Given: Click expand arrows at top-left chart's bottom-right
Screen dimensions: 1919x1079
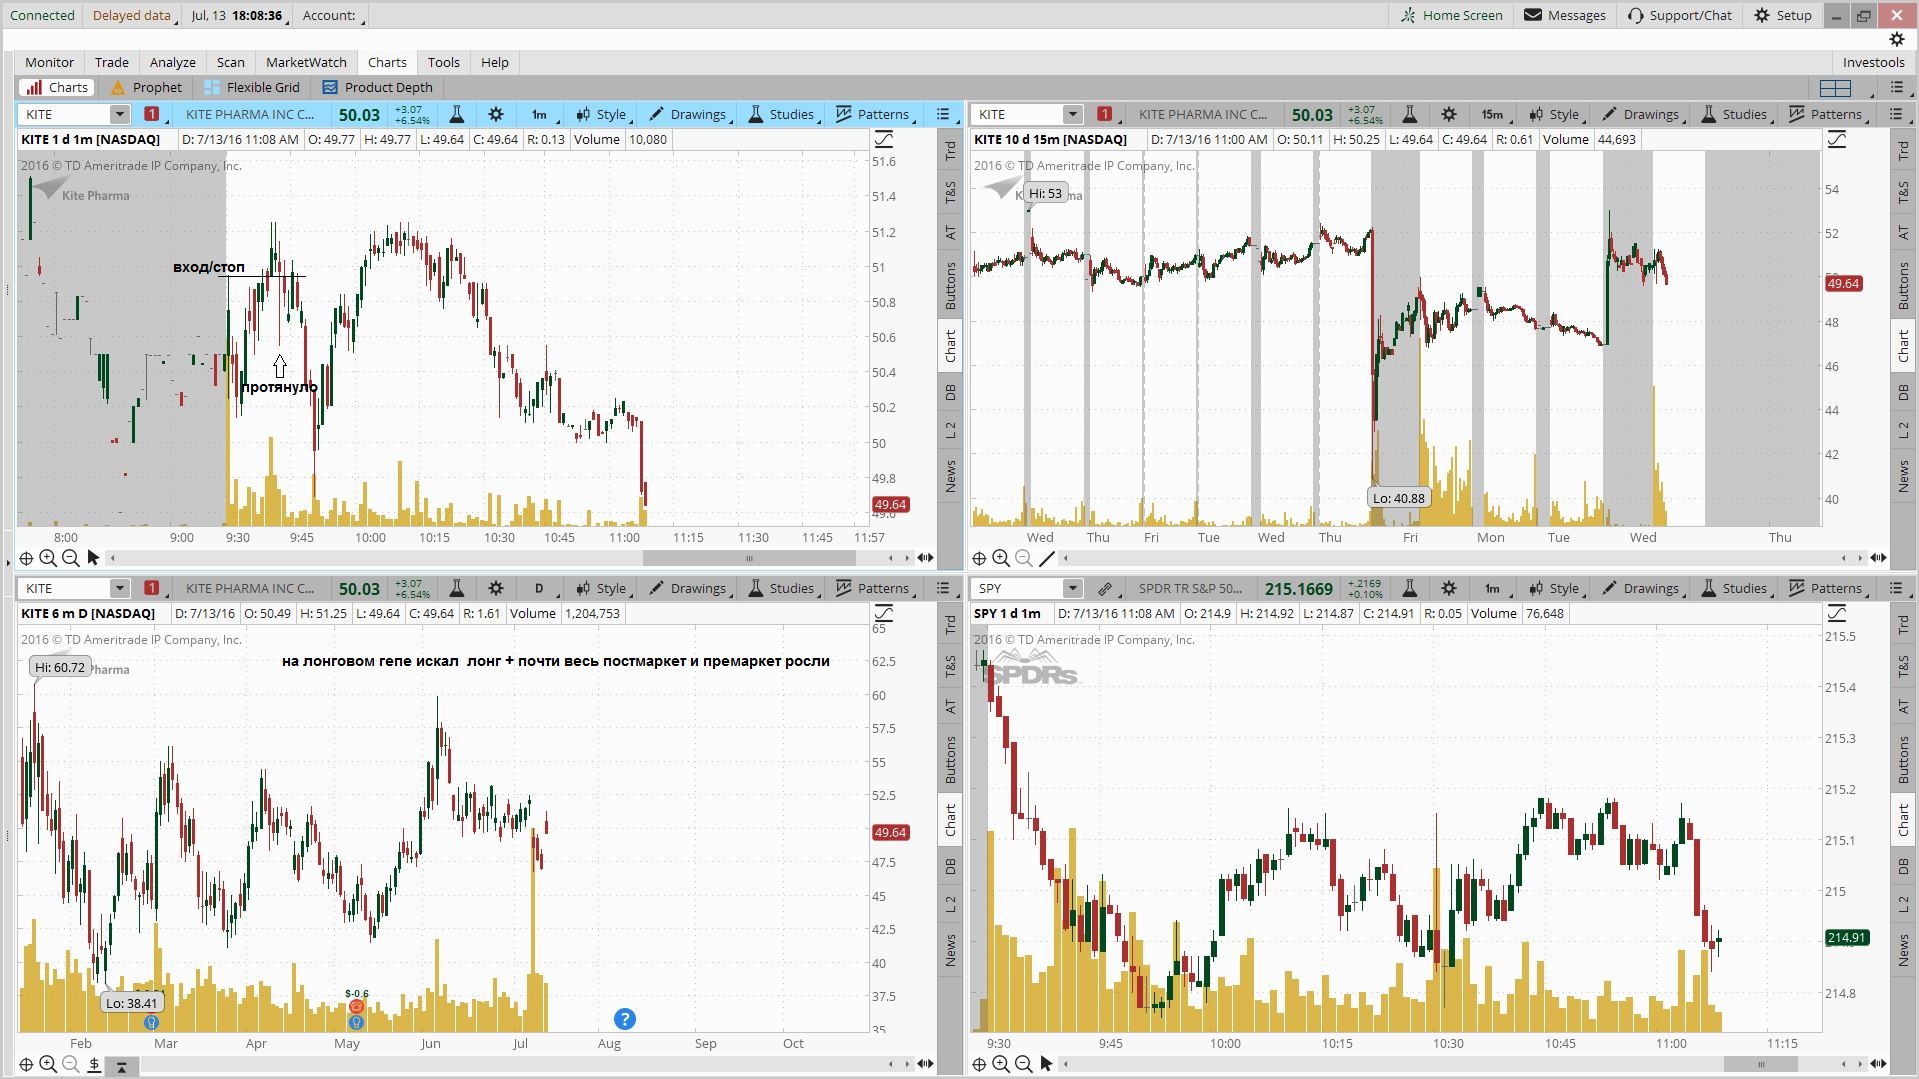Looking at the screenshot, I should pyautogui.click(x=925, y=558).
